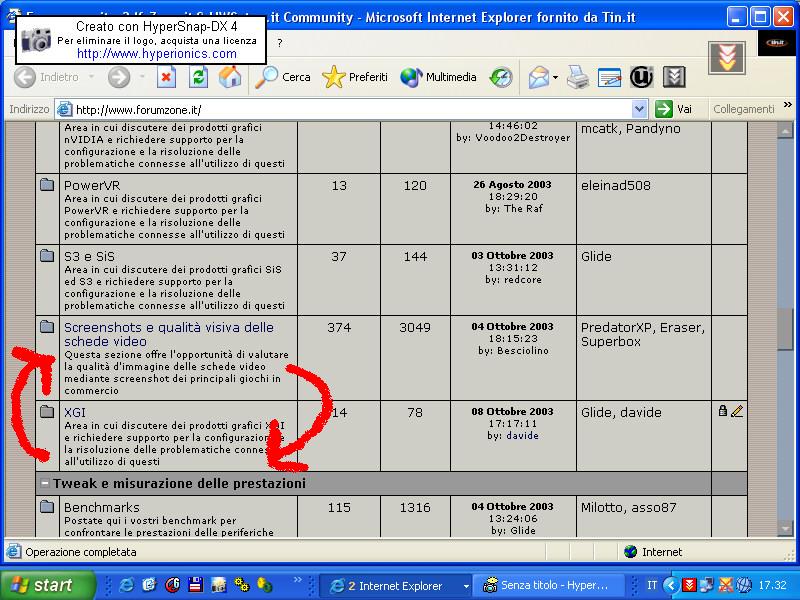Screen dimensions: 800x600
Task: Expand the Internet Explorer taskbar group dropdown
Action: point(465,586)
